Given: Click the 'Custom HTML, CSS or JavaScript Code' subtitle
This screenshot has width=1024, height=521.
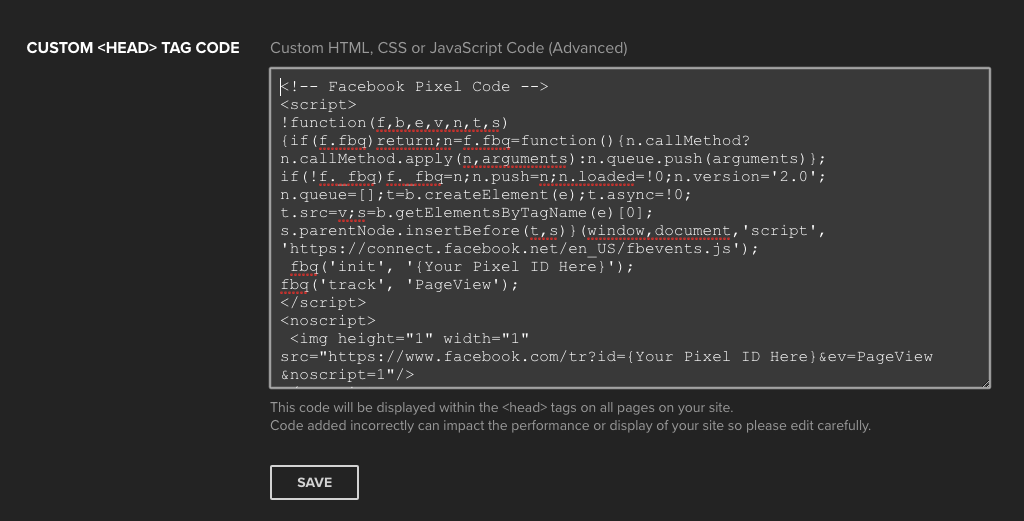Looking at the screenshot, I should tap(448, 48).
